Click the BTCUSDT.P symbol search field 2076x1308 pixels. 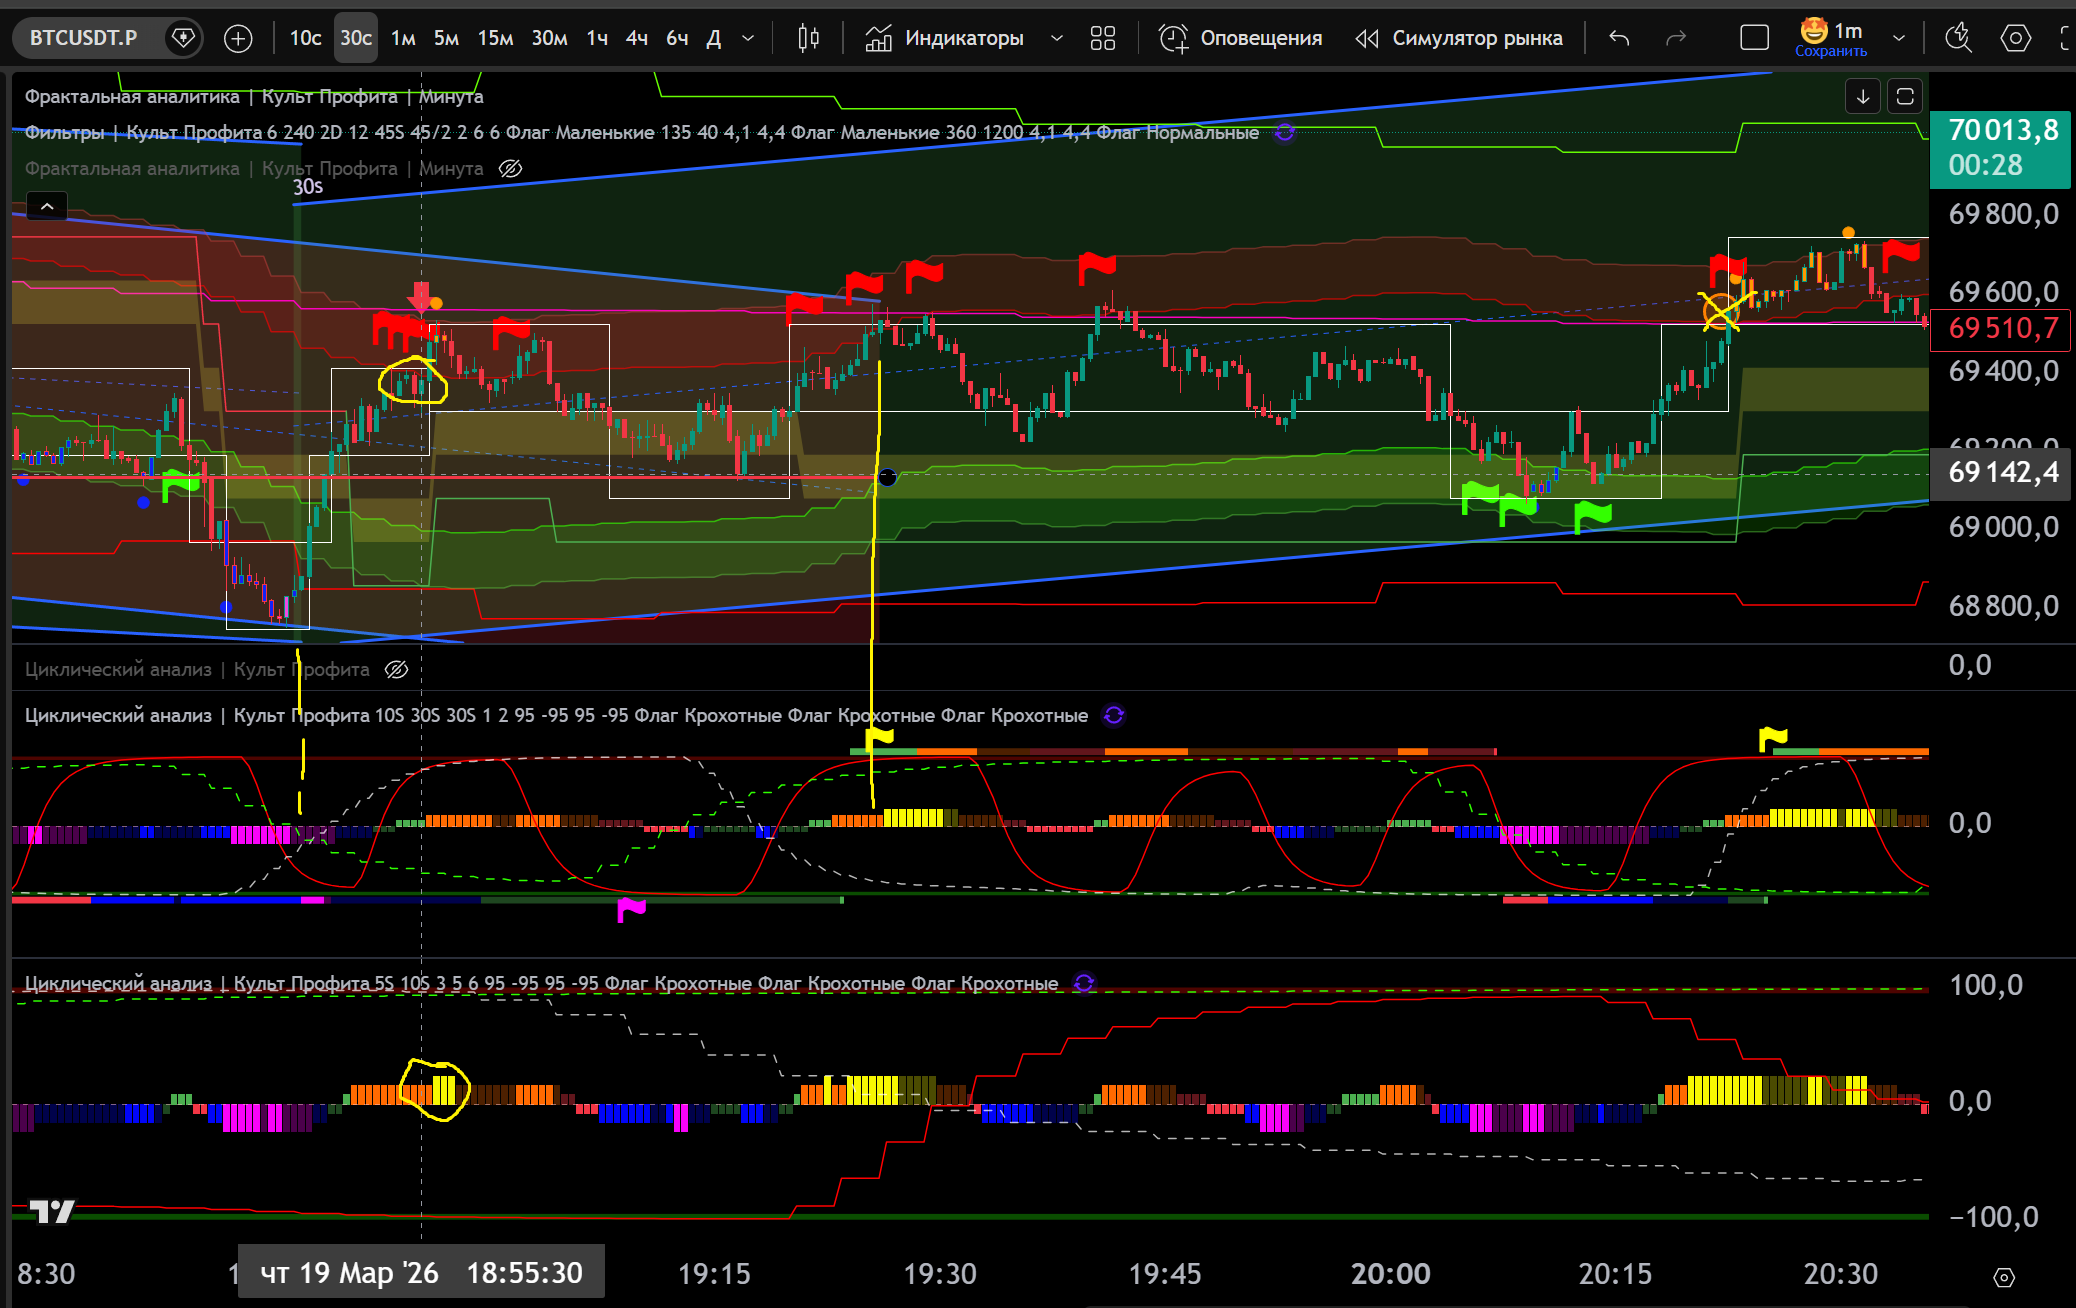[x=84, y=38]
